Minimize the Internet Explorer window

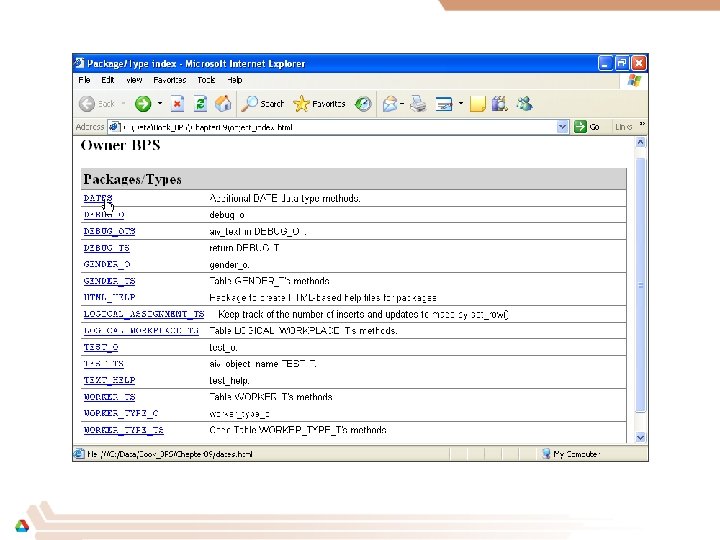point(605,63)
